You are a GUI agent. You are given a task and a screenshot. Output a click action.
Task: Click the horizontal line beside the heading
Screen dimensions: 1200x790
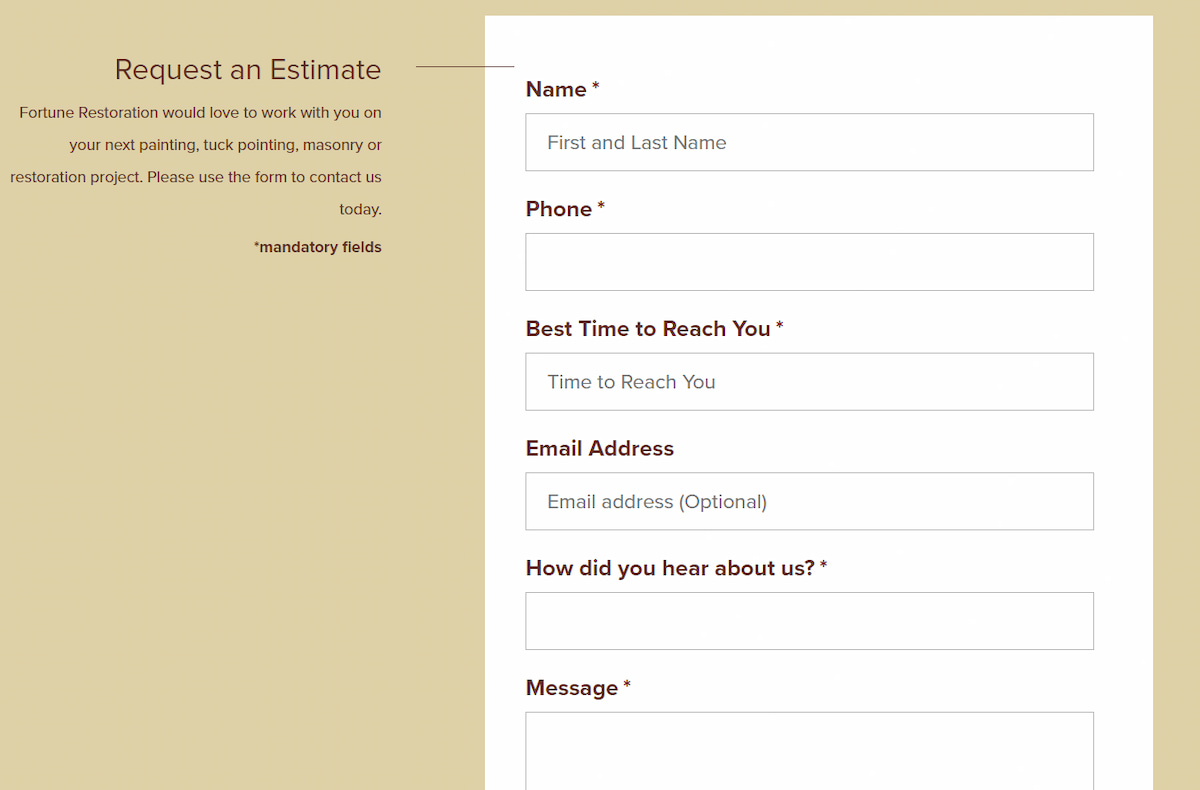tap(464, 67)
